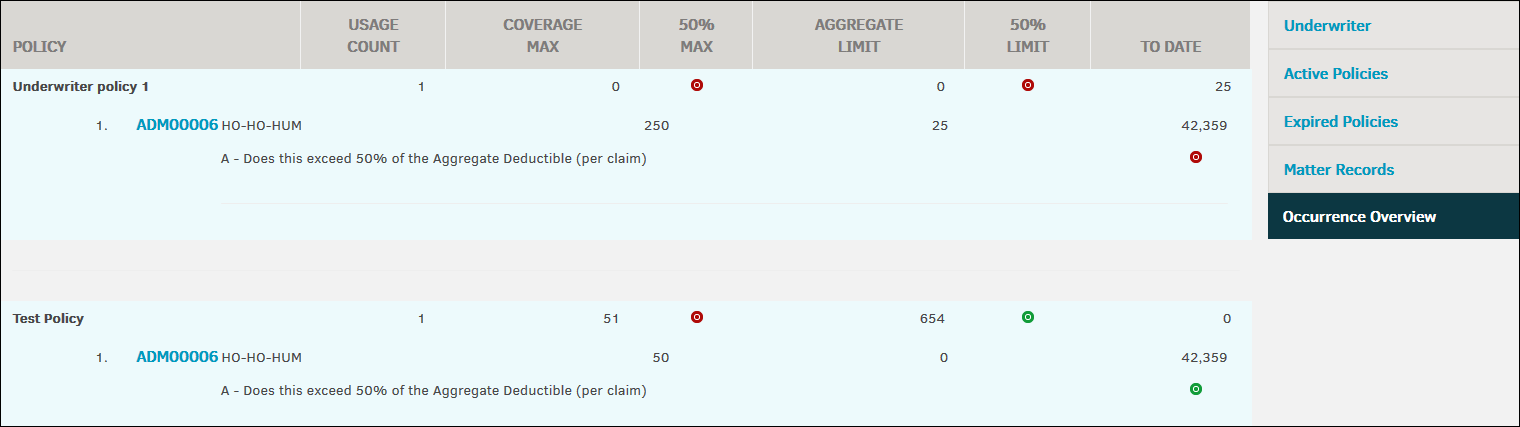Click the Usage Count column header
The width and height of the screenshot is (1520, 427).
(373, 35)
